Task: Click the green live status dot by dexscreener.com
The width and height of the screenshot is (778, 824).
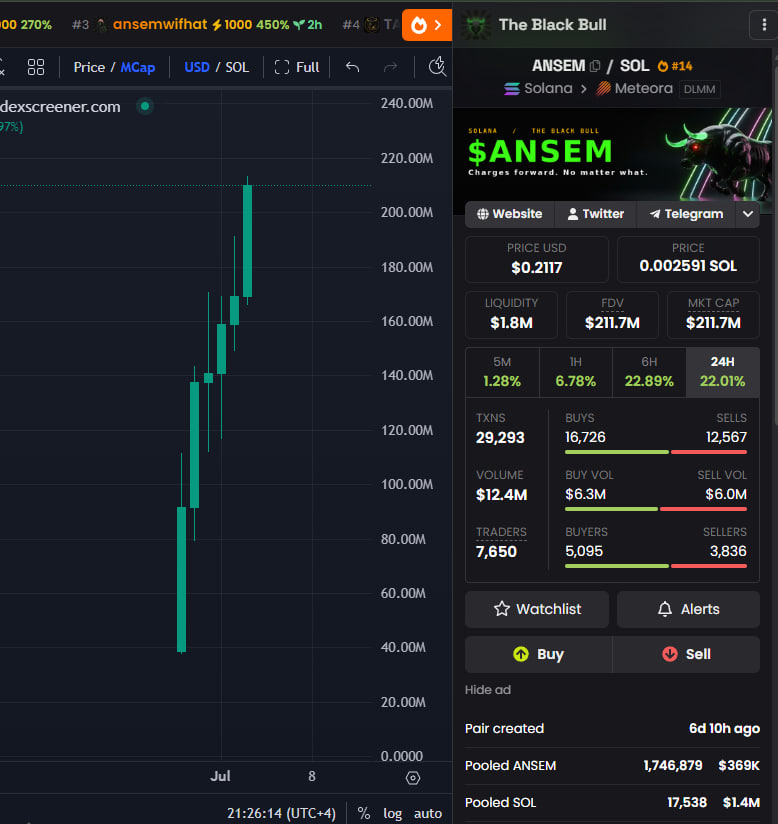Action: tap(145, 106)
